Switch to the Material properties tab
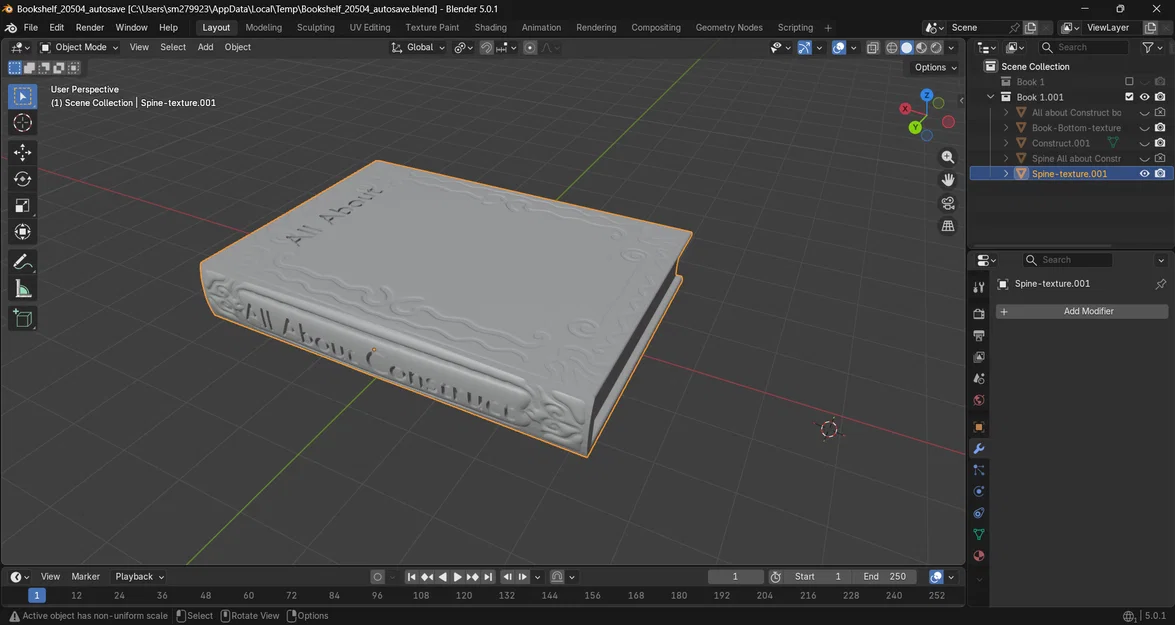 978,556
